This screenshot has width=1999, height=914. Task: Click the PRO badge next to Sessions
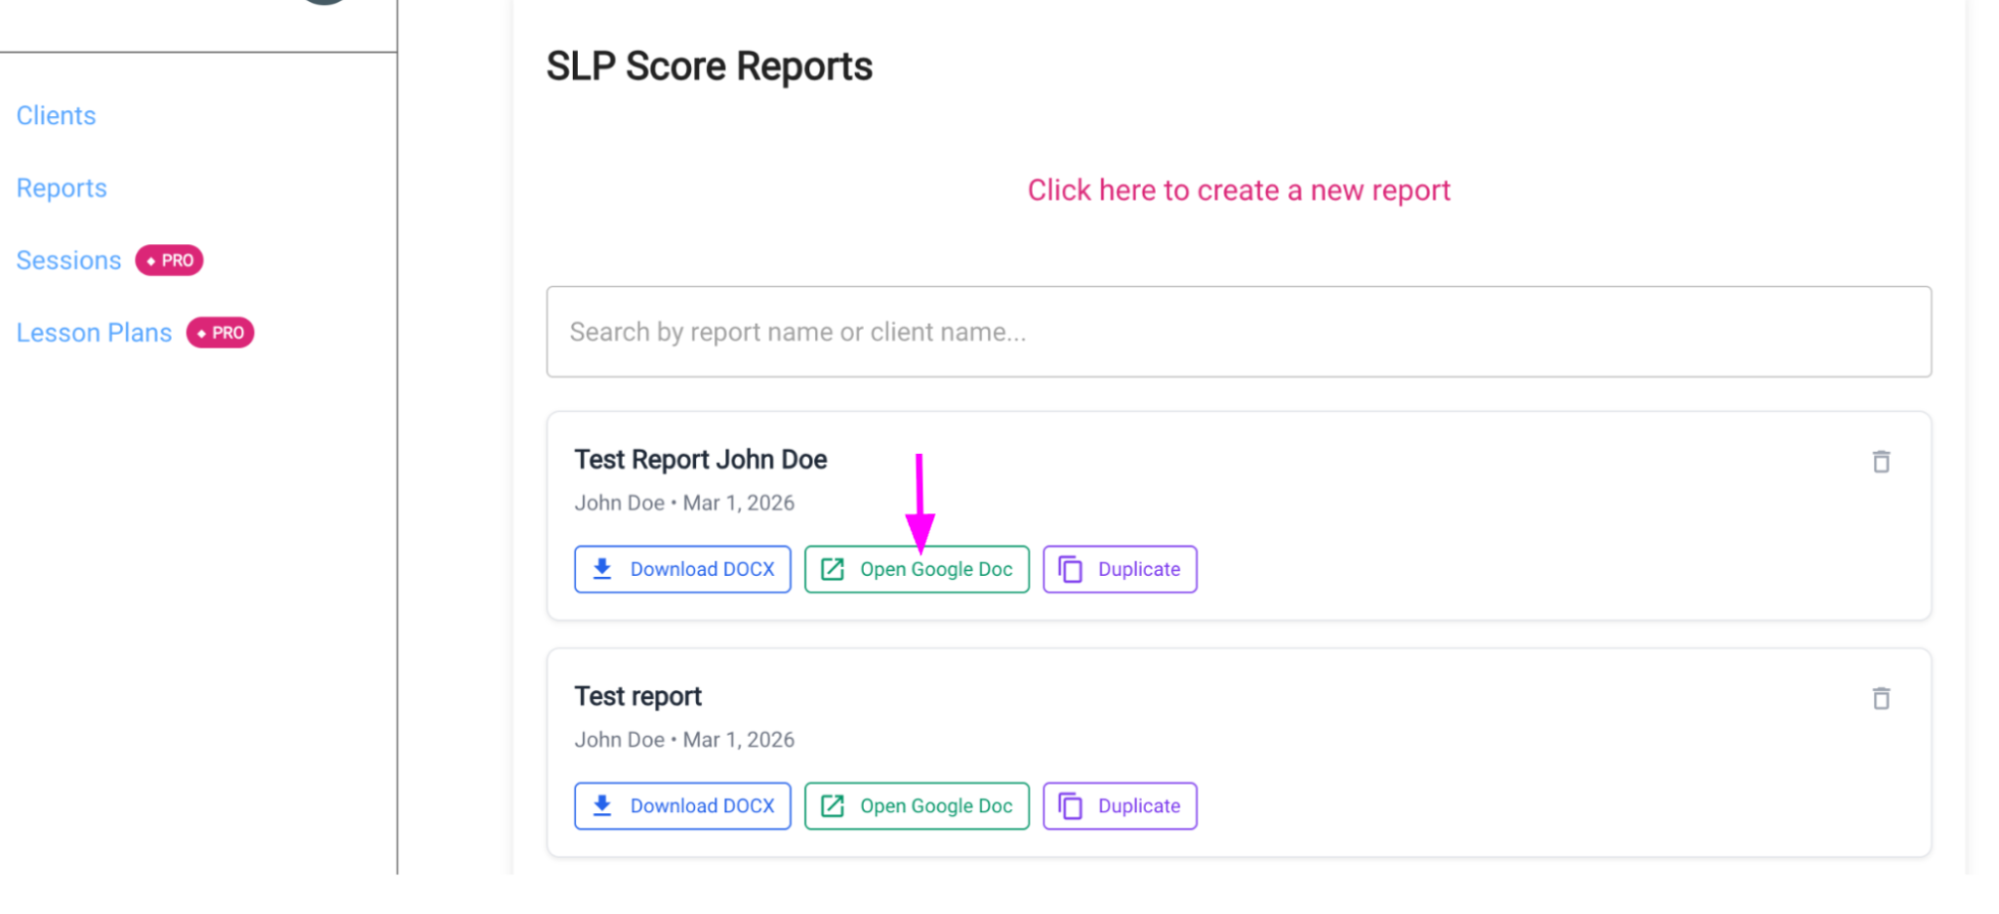pyautogui.click(x=168, y=260)
